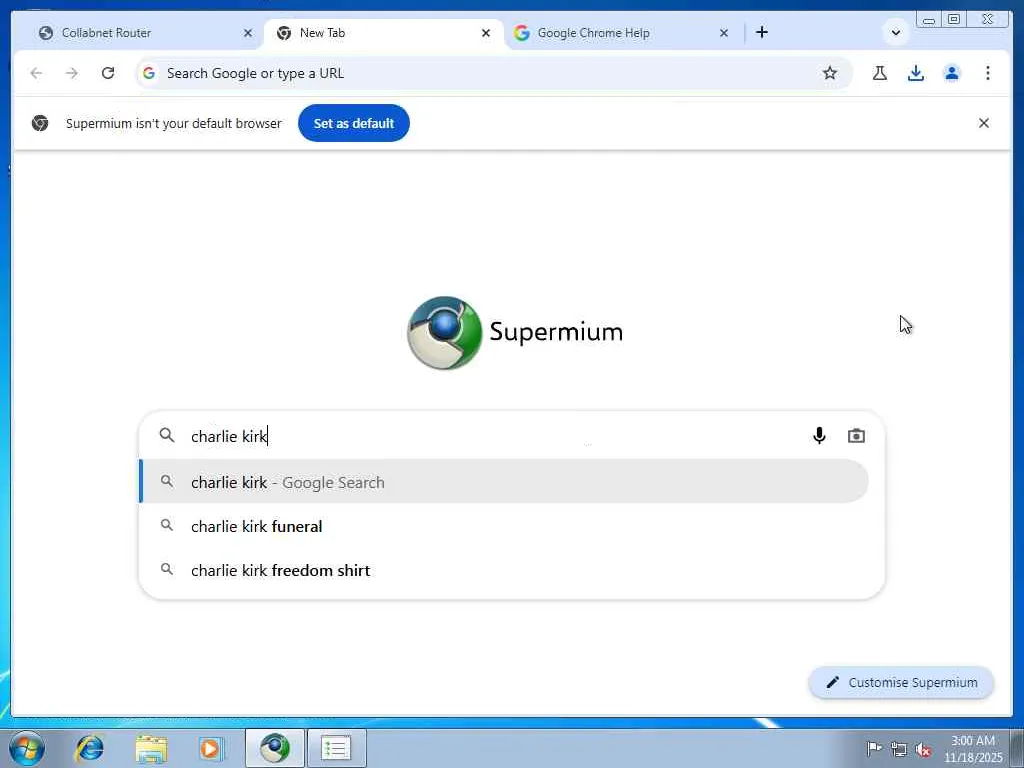Open a new tab with plus button
This screenshot has height=768, width=1024.
pyautogui.click(x=761, y=32)
